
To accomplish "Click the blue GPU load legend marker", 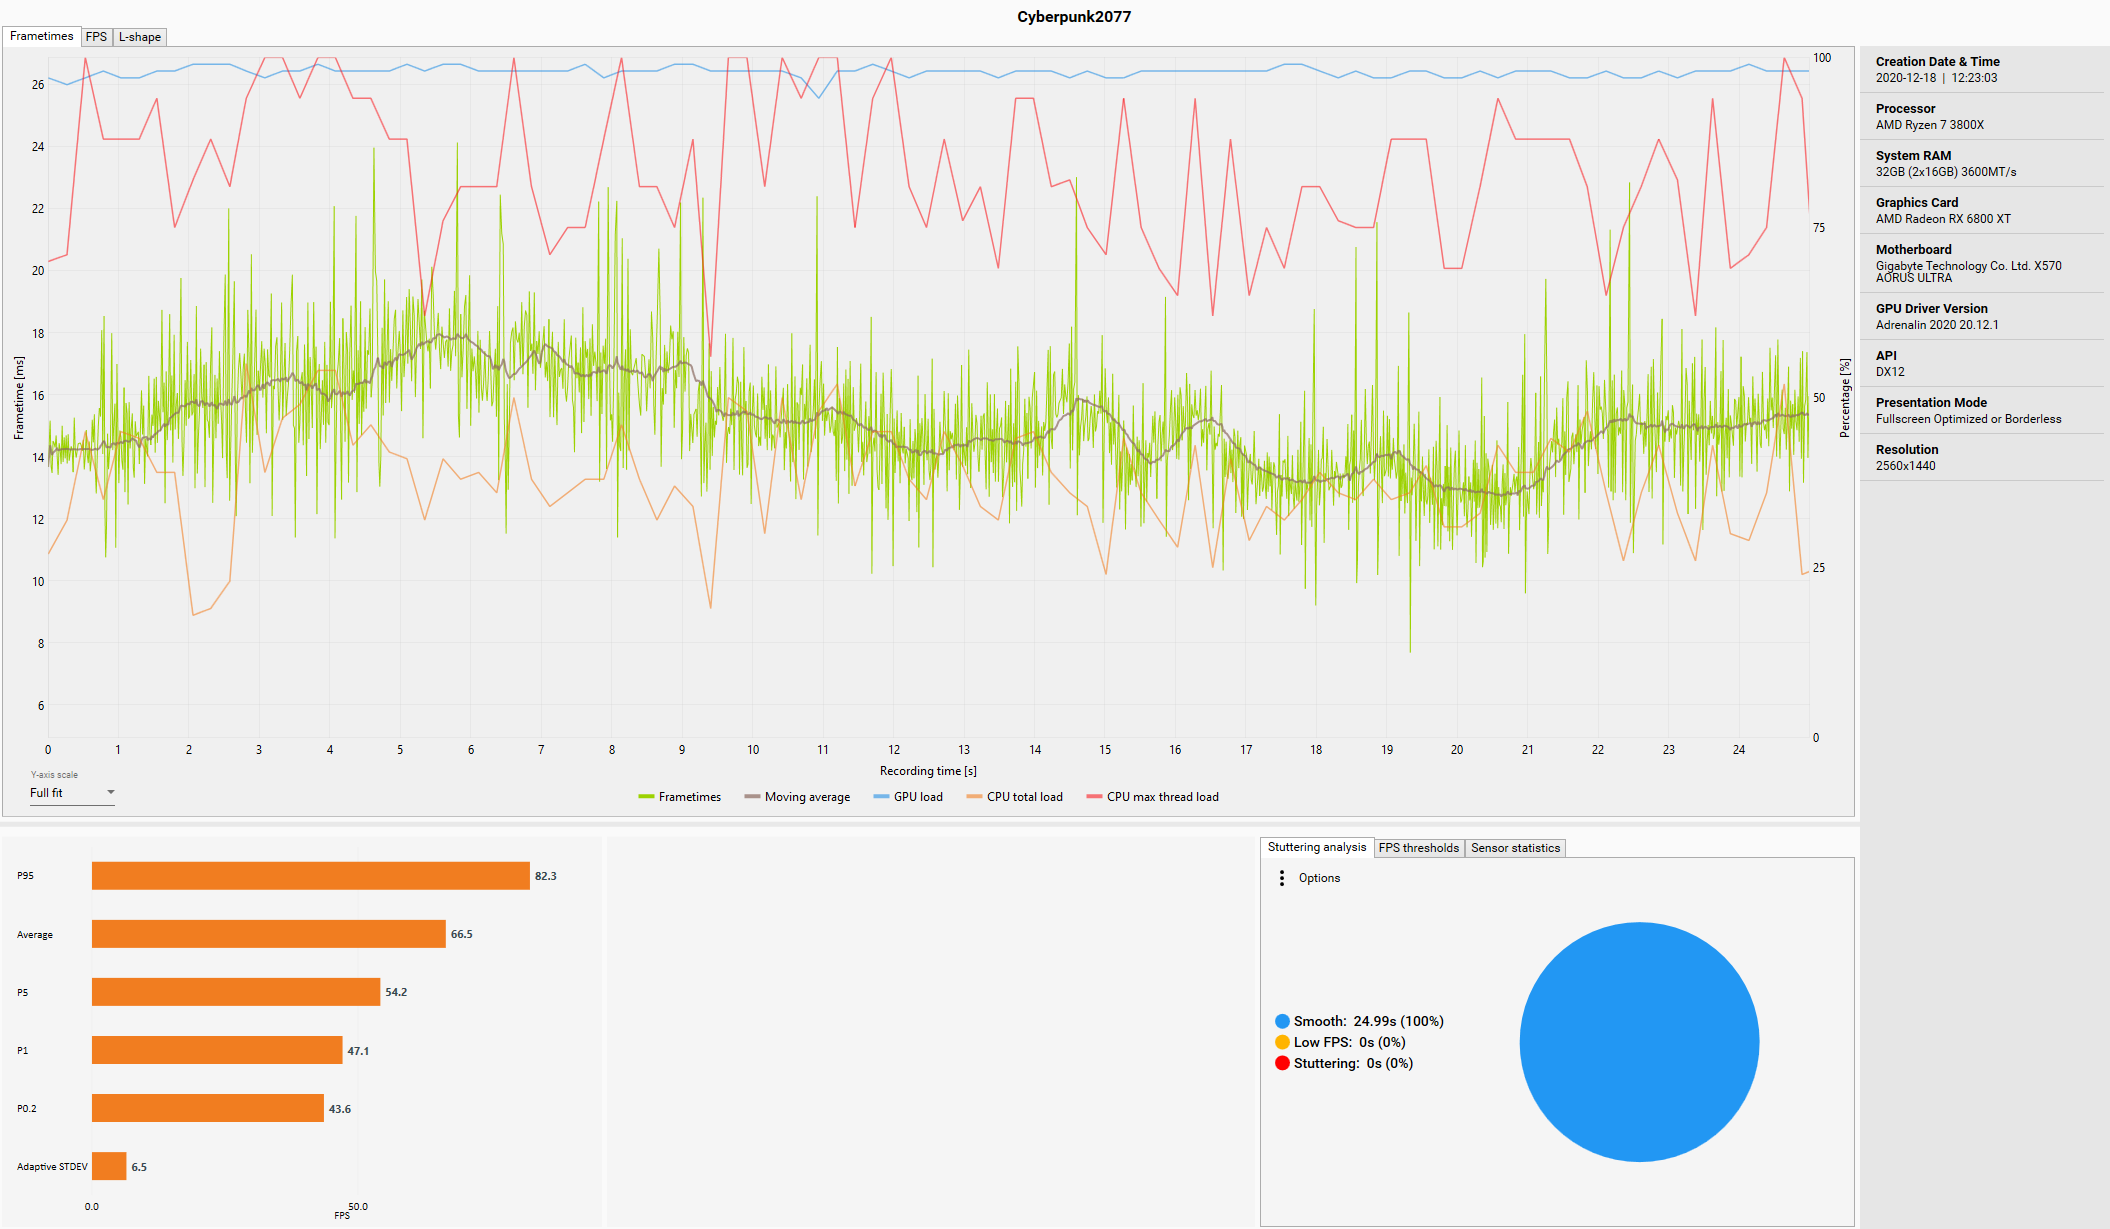I will 881,797.
